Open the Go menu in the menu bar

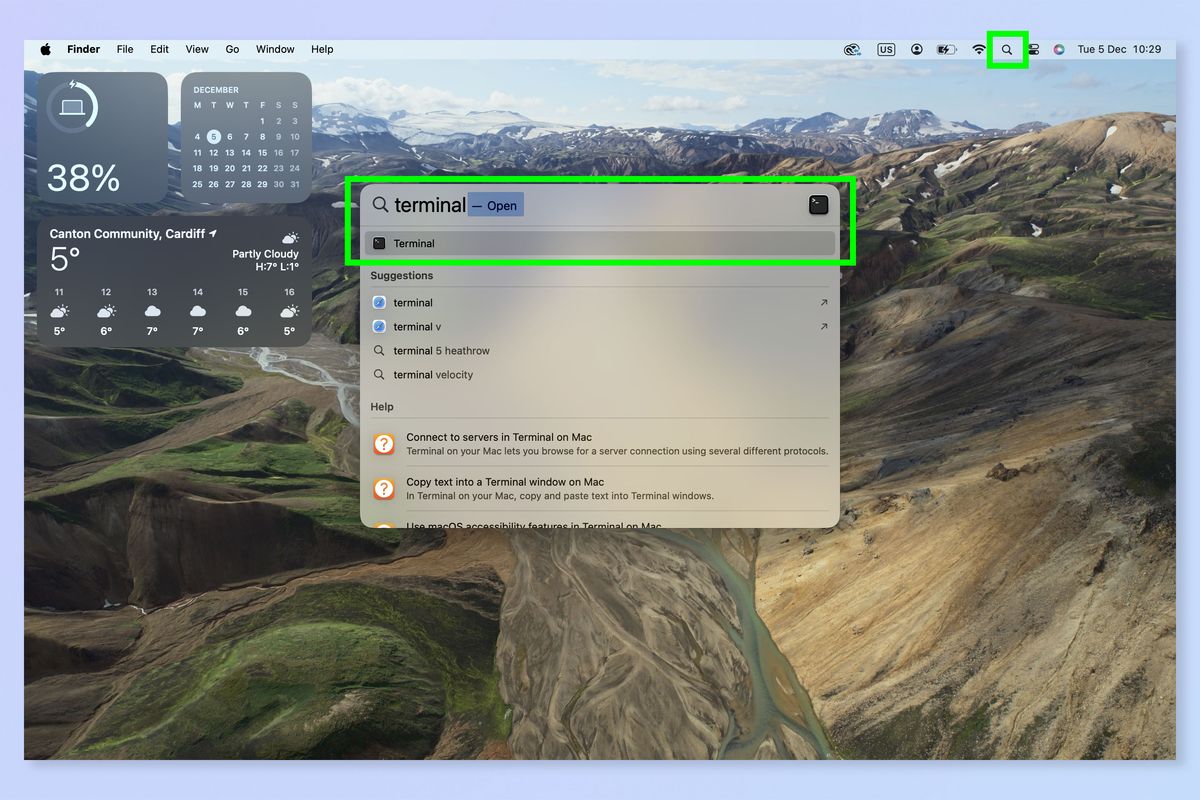tap(232, 49)
